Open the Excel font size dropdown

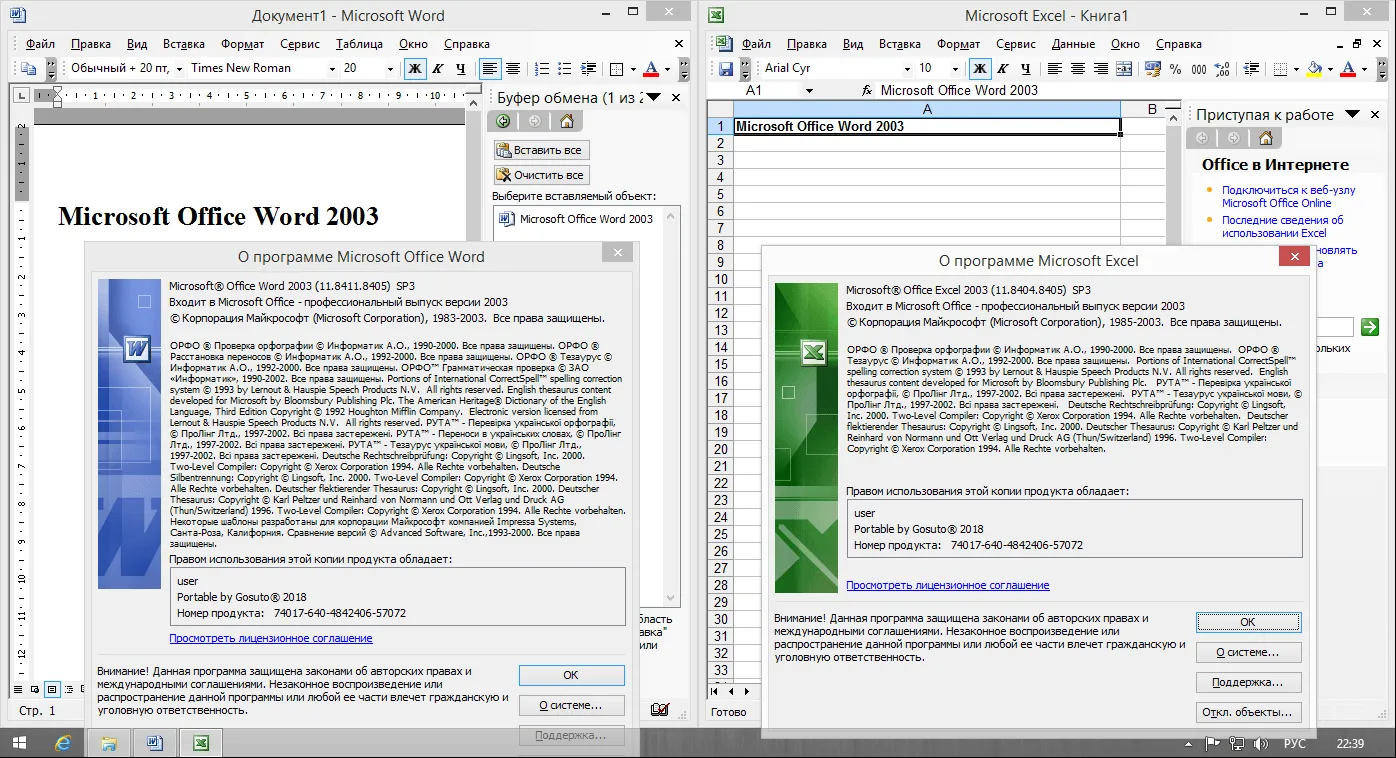coord(954,69)
